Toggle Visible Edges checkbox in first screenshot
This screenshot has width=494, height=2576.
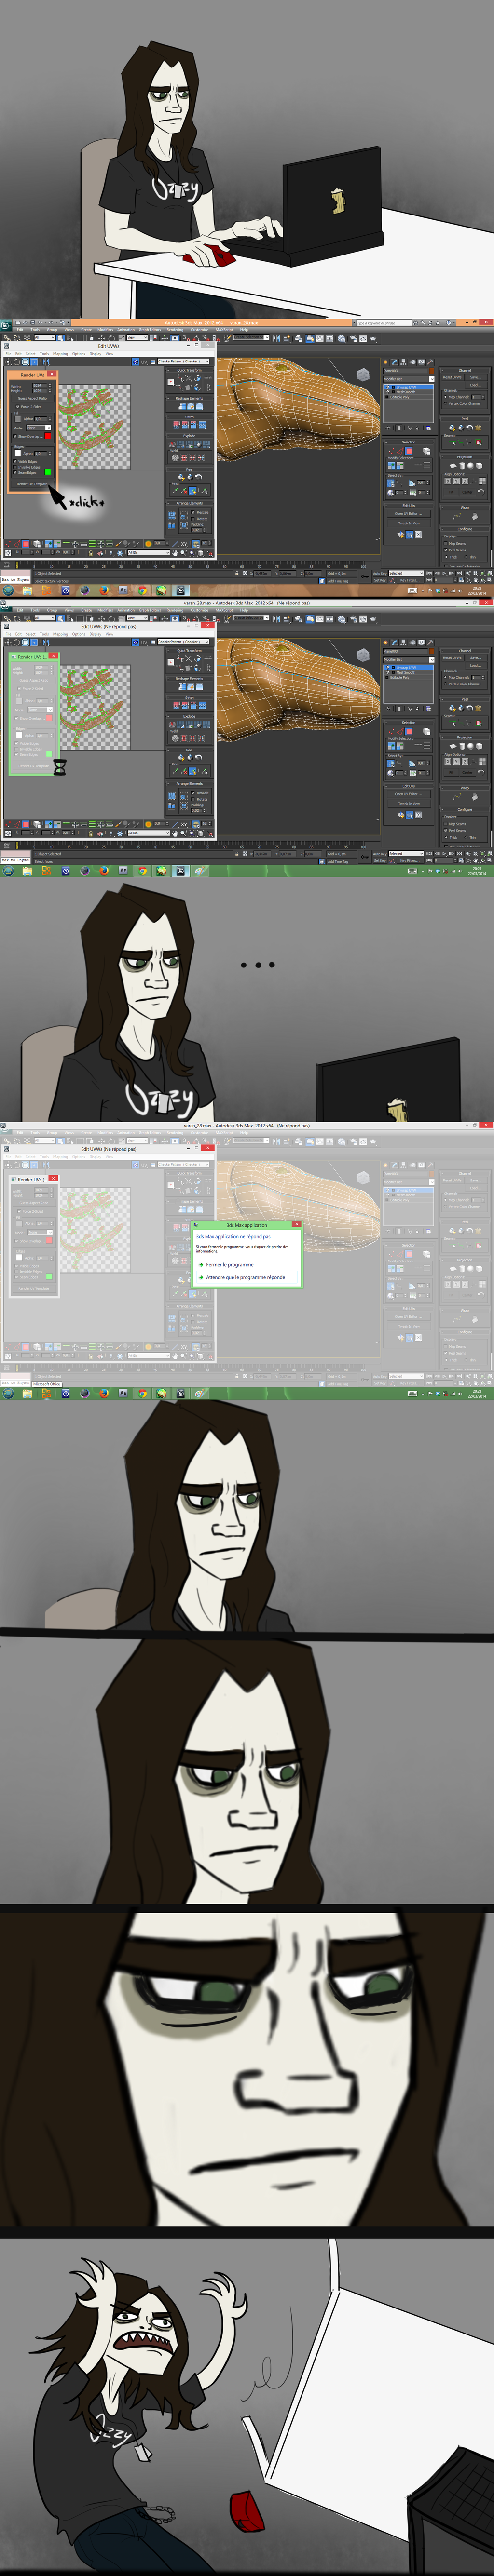[15, 461]
